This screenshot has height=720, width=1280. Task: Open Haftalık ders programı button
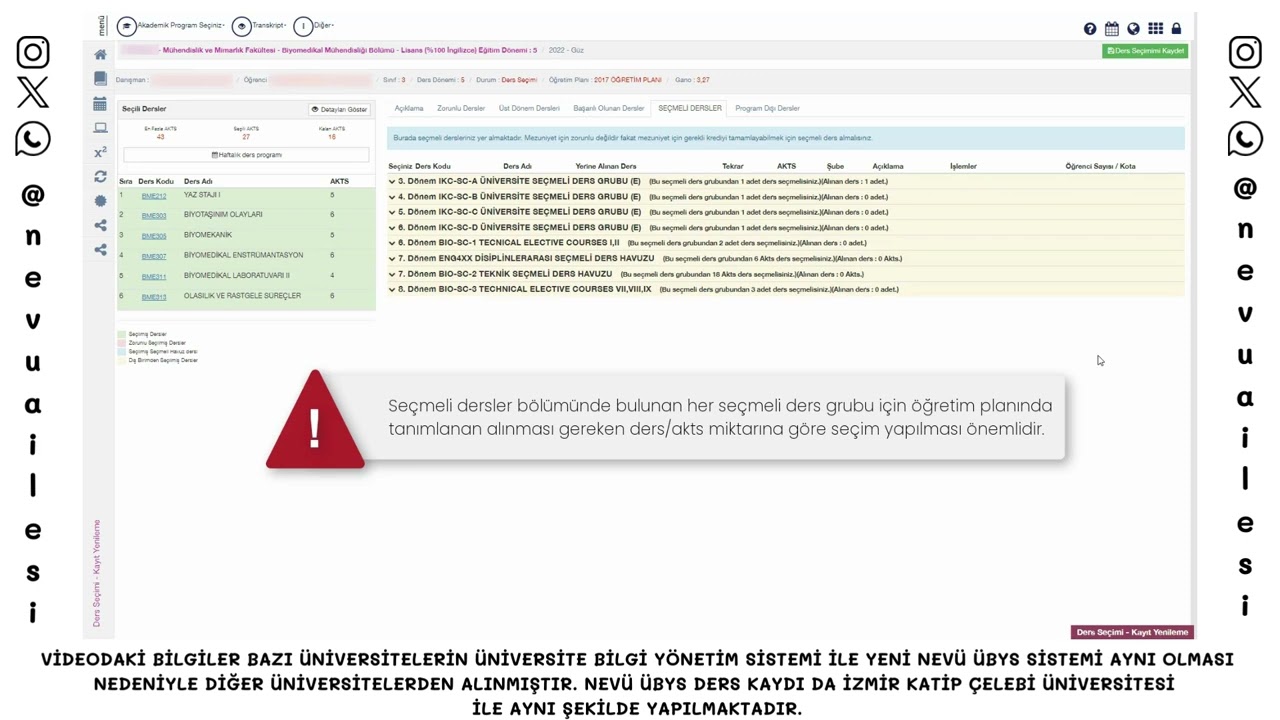tap(246, 155)
